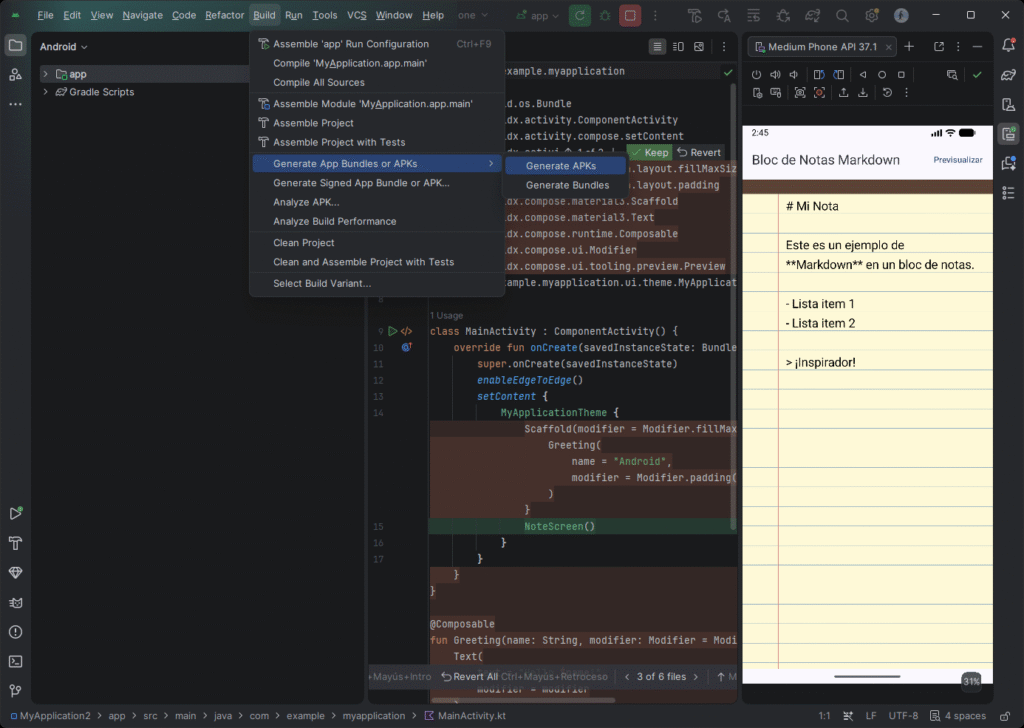Image resolution: width=1024 pixels, height=728 pixels.
Task: Open Search Everywhere magnifier
Action: [x=842, y=15]
